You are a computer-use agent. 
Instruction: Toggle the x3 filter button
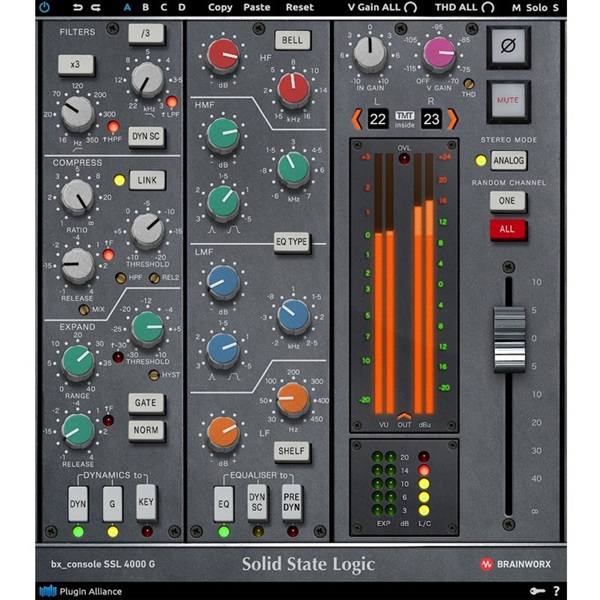pos(76,64)
